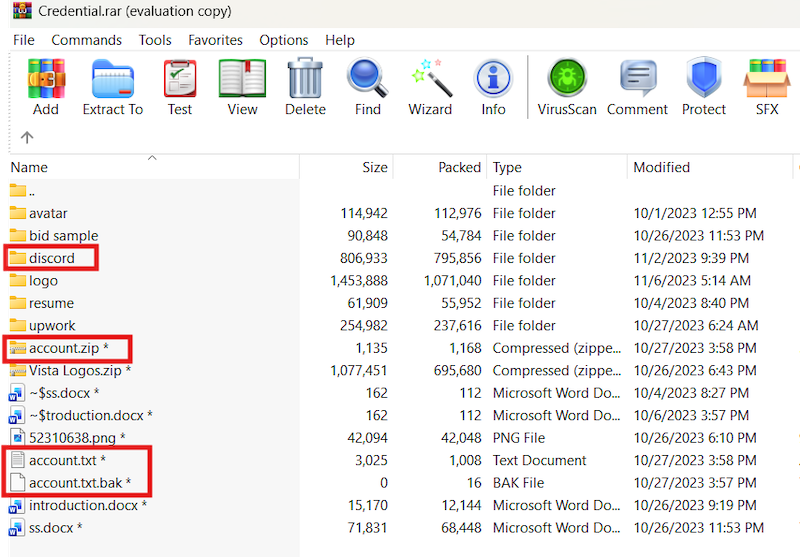Click the SFX conversion icon

click(x=767, y=79)
